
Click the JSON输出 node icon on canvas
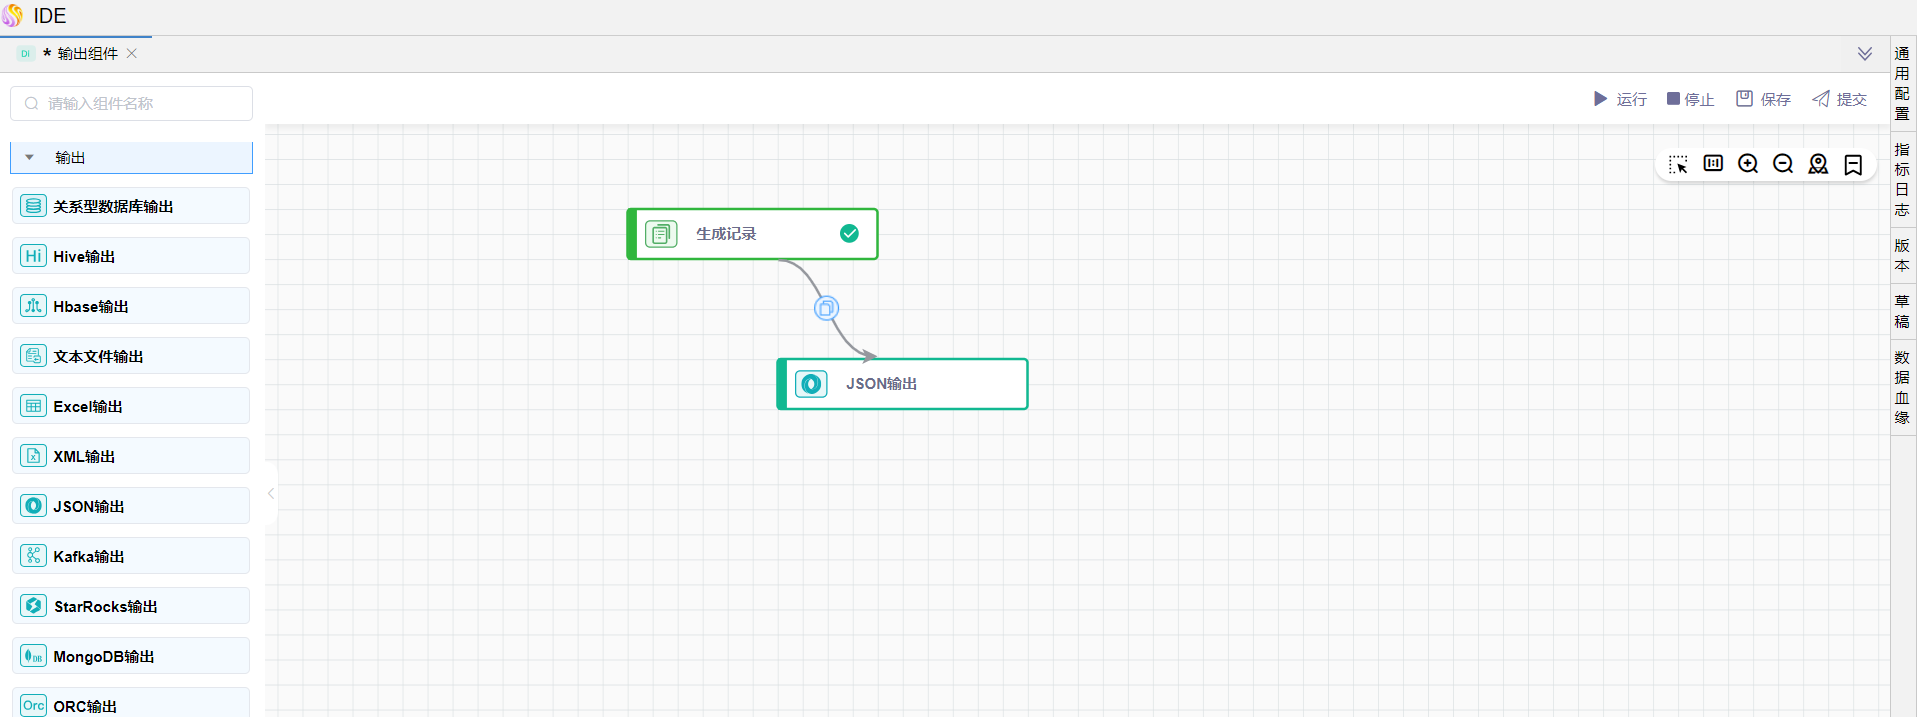(811, 384)
